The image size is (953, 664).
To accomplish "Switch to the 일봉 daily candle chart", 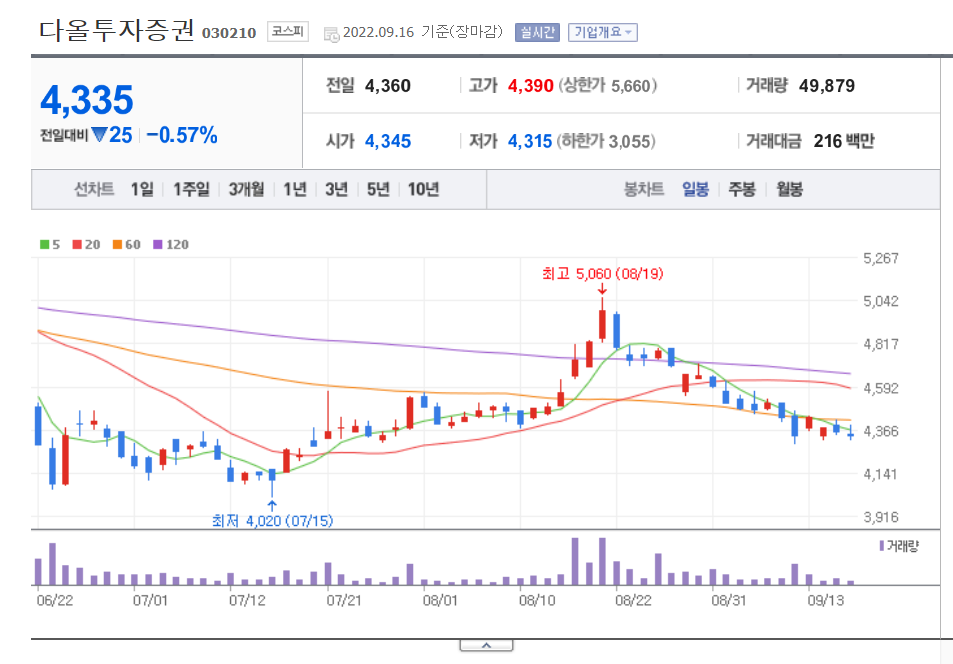I will pyautogui.click(x=695, y=190).
